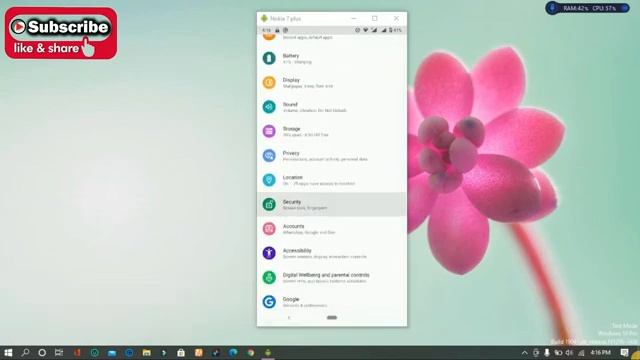Click the network icon in system tray

(581, 353)
